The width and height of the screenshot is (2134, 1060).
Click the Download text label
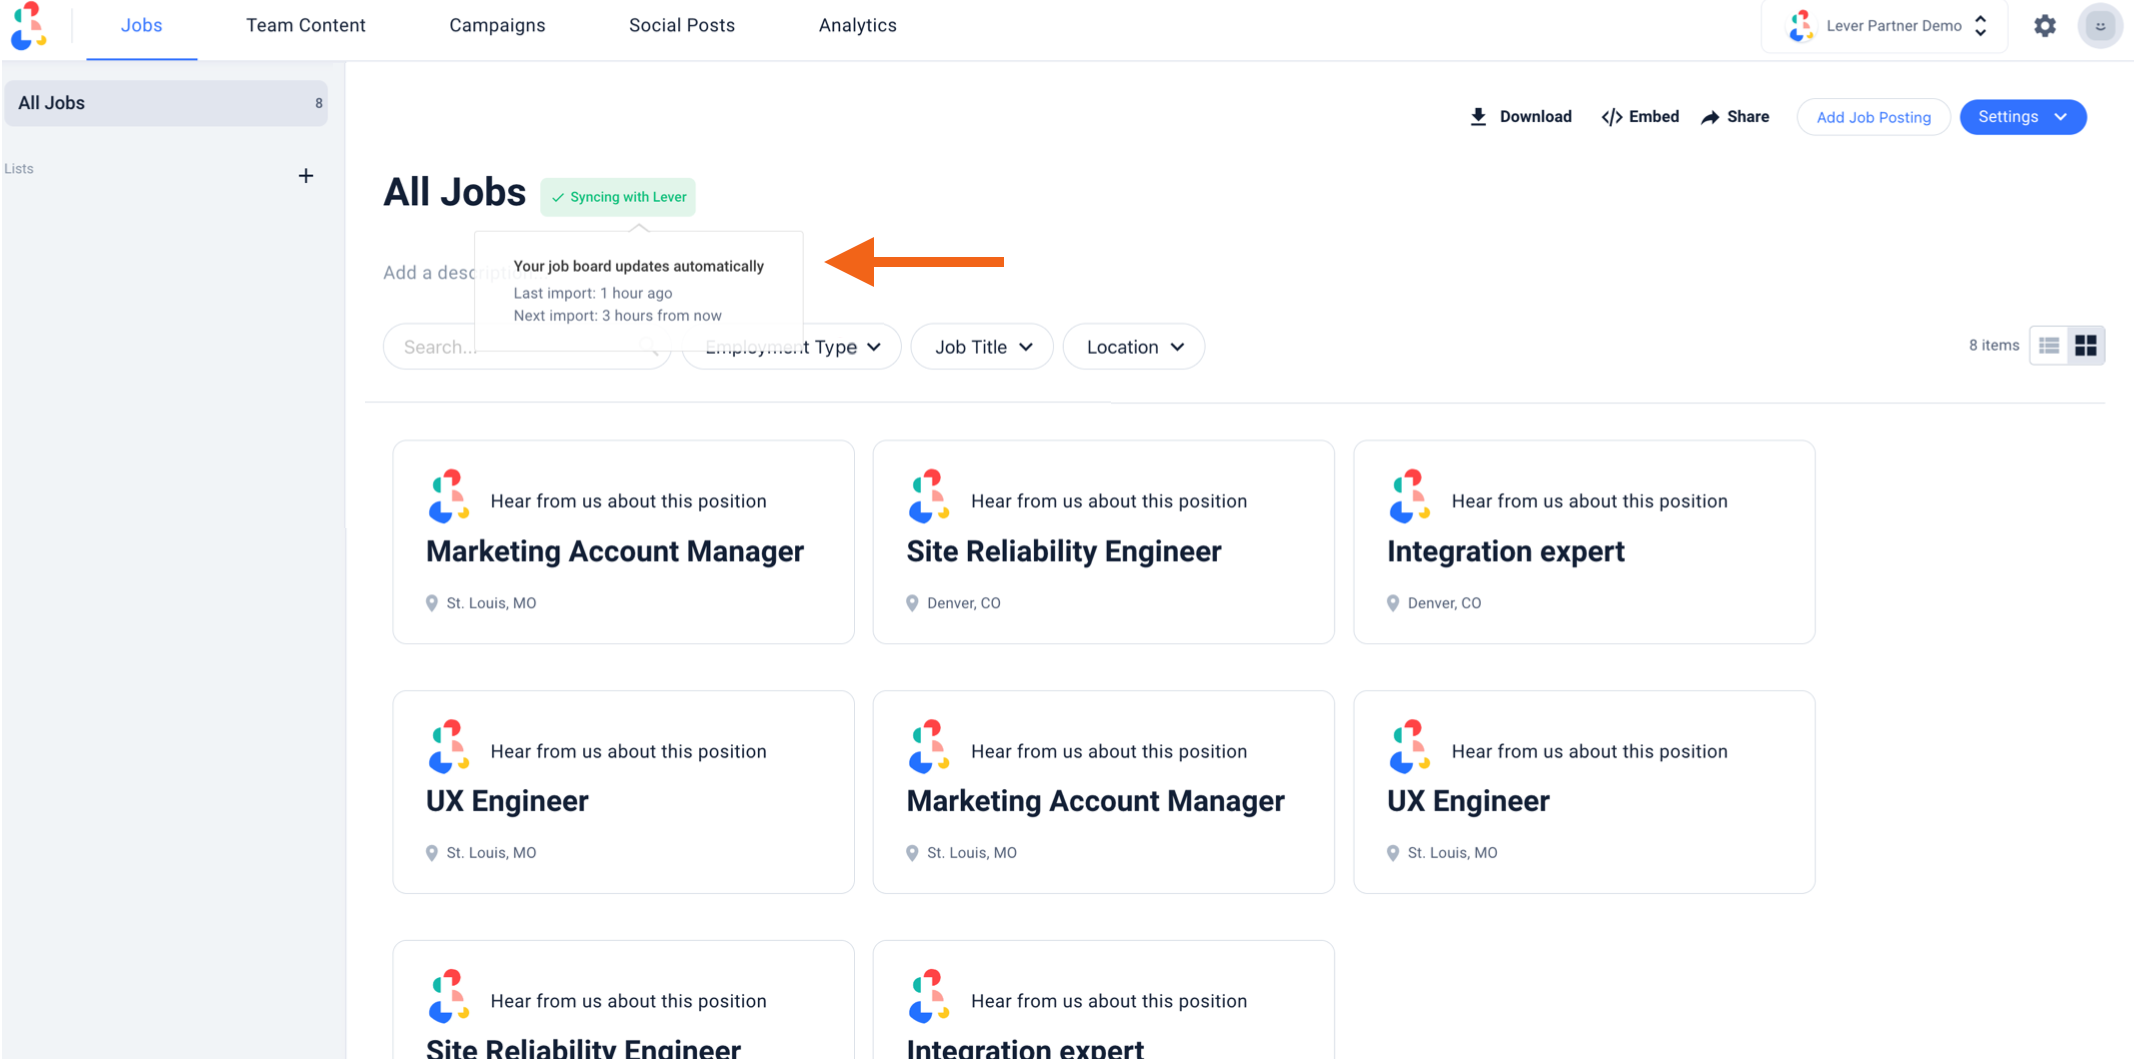coord(1535,117)
